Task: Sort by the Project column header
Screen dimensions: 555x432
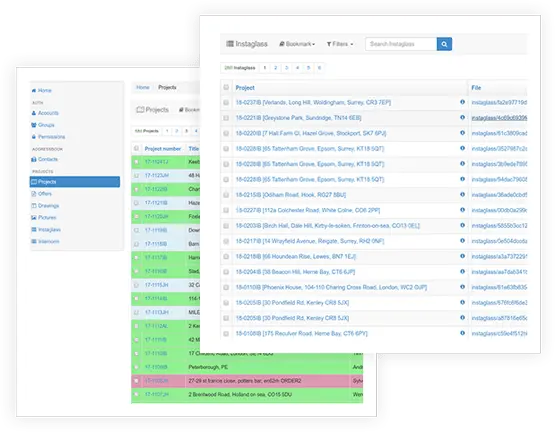Action: coord(245,87)
